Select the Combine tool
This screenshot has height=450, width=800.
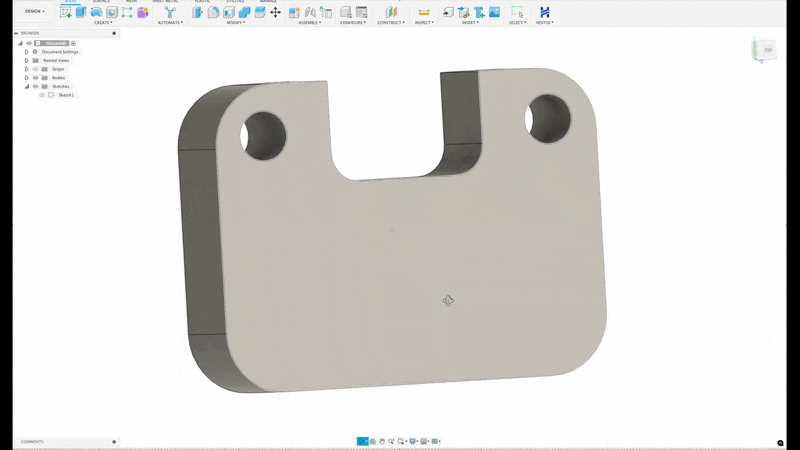244,12
